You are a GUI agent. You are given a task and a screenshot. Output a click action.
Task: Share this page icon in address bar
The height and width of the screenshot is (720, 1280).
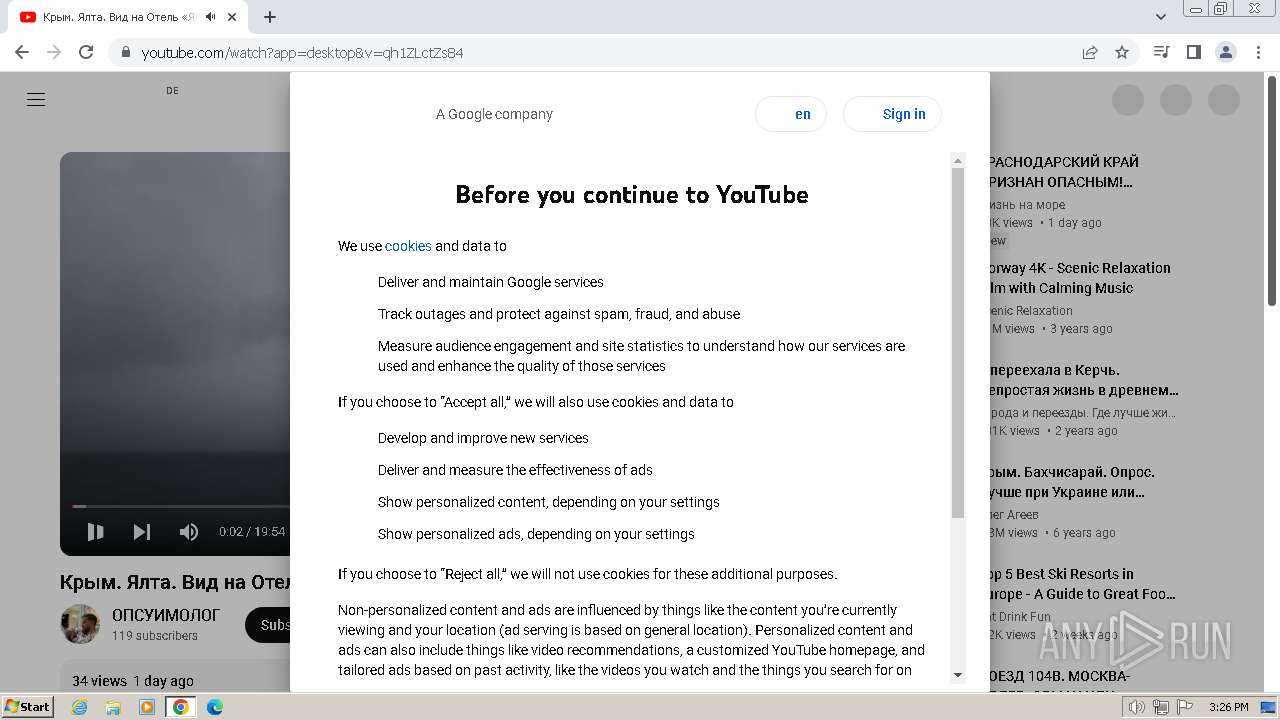coord(1090,52)
